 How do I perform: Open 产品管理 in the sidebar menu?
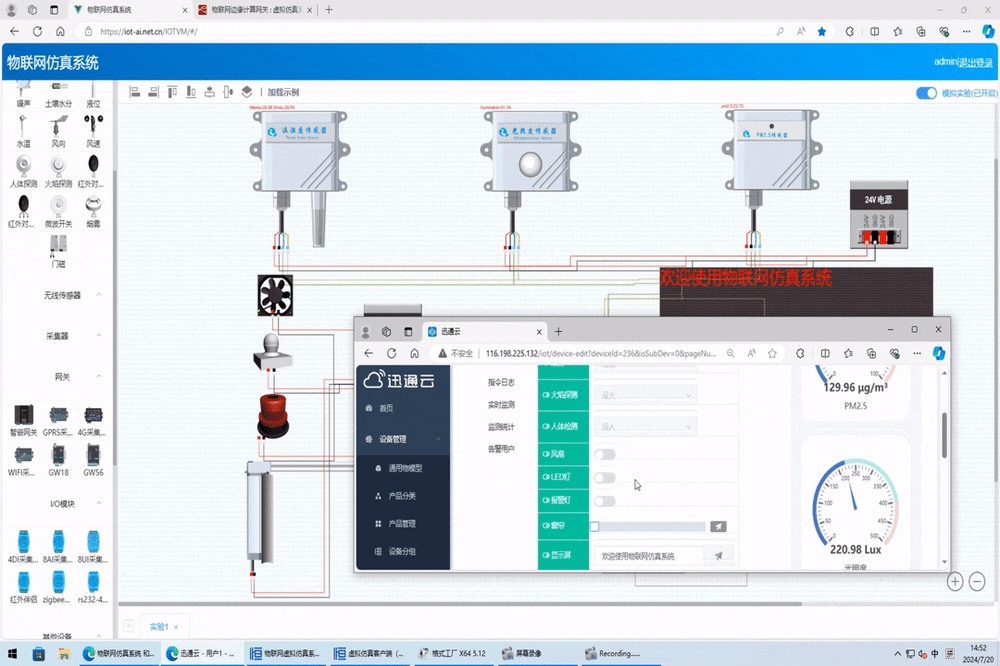401,523
